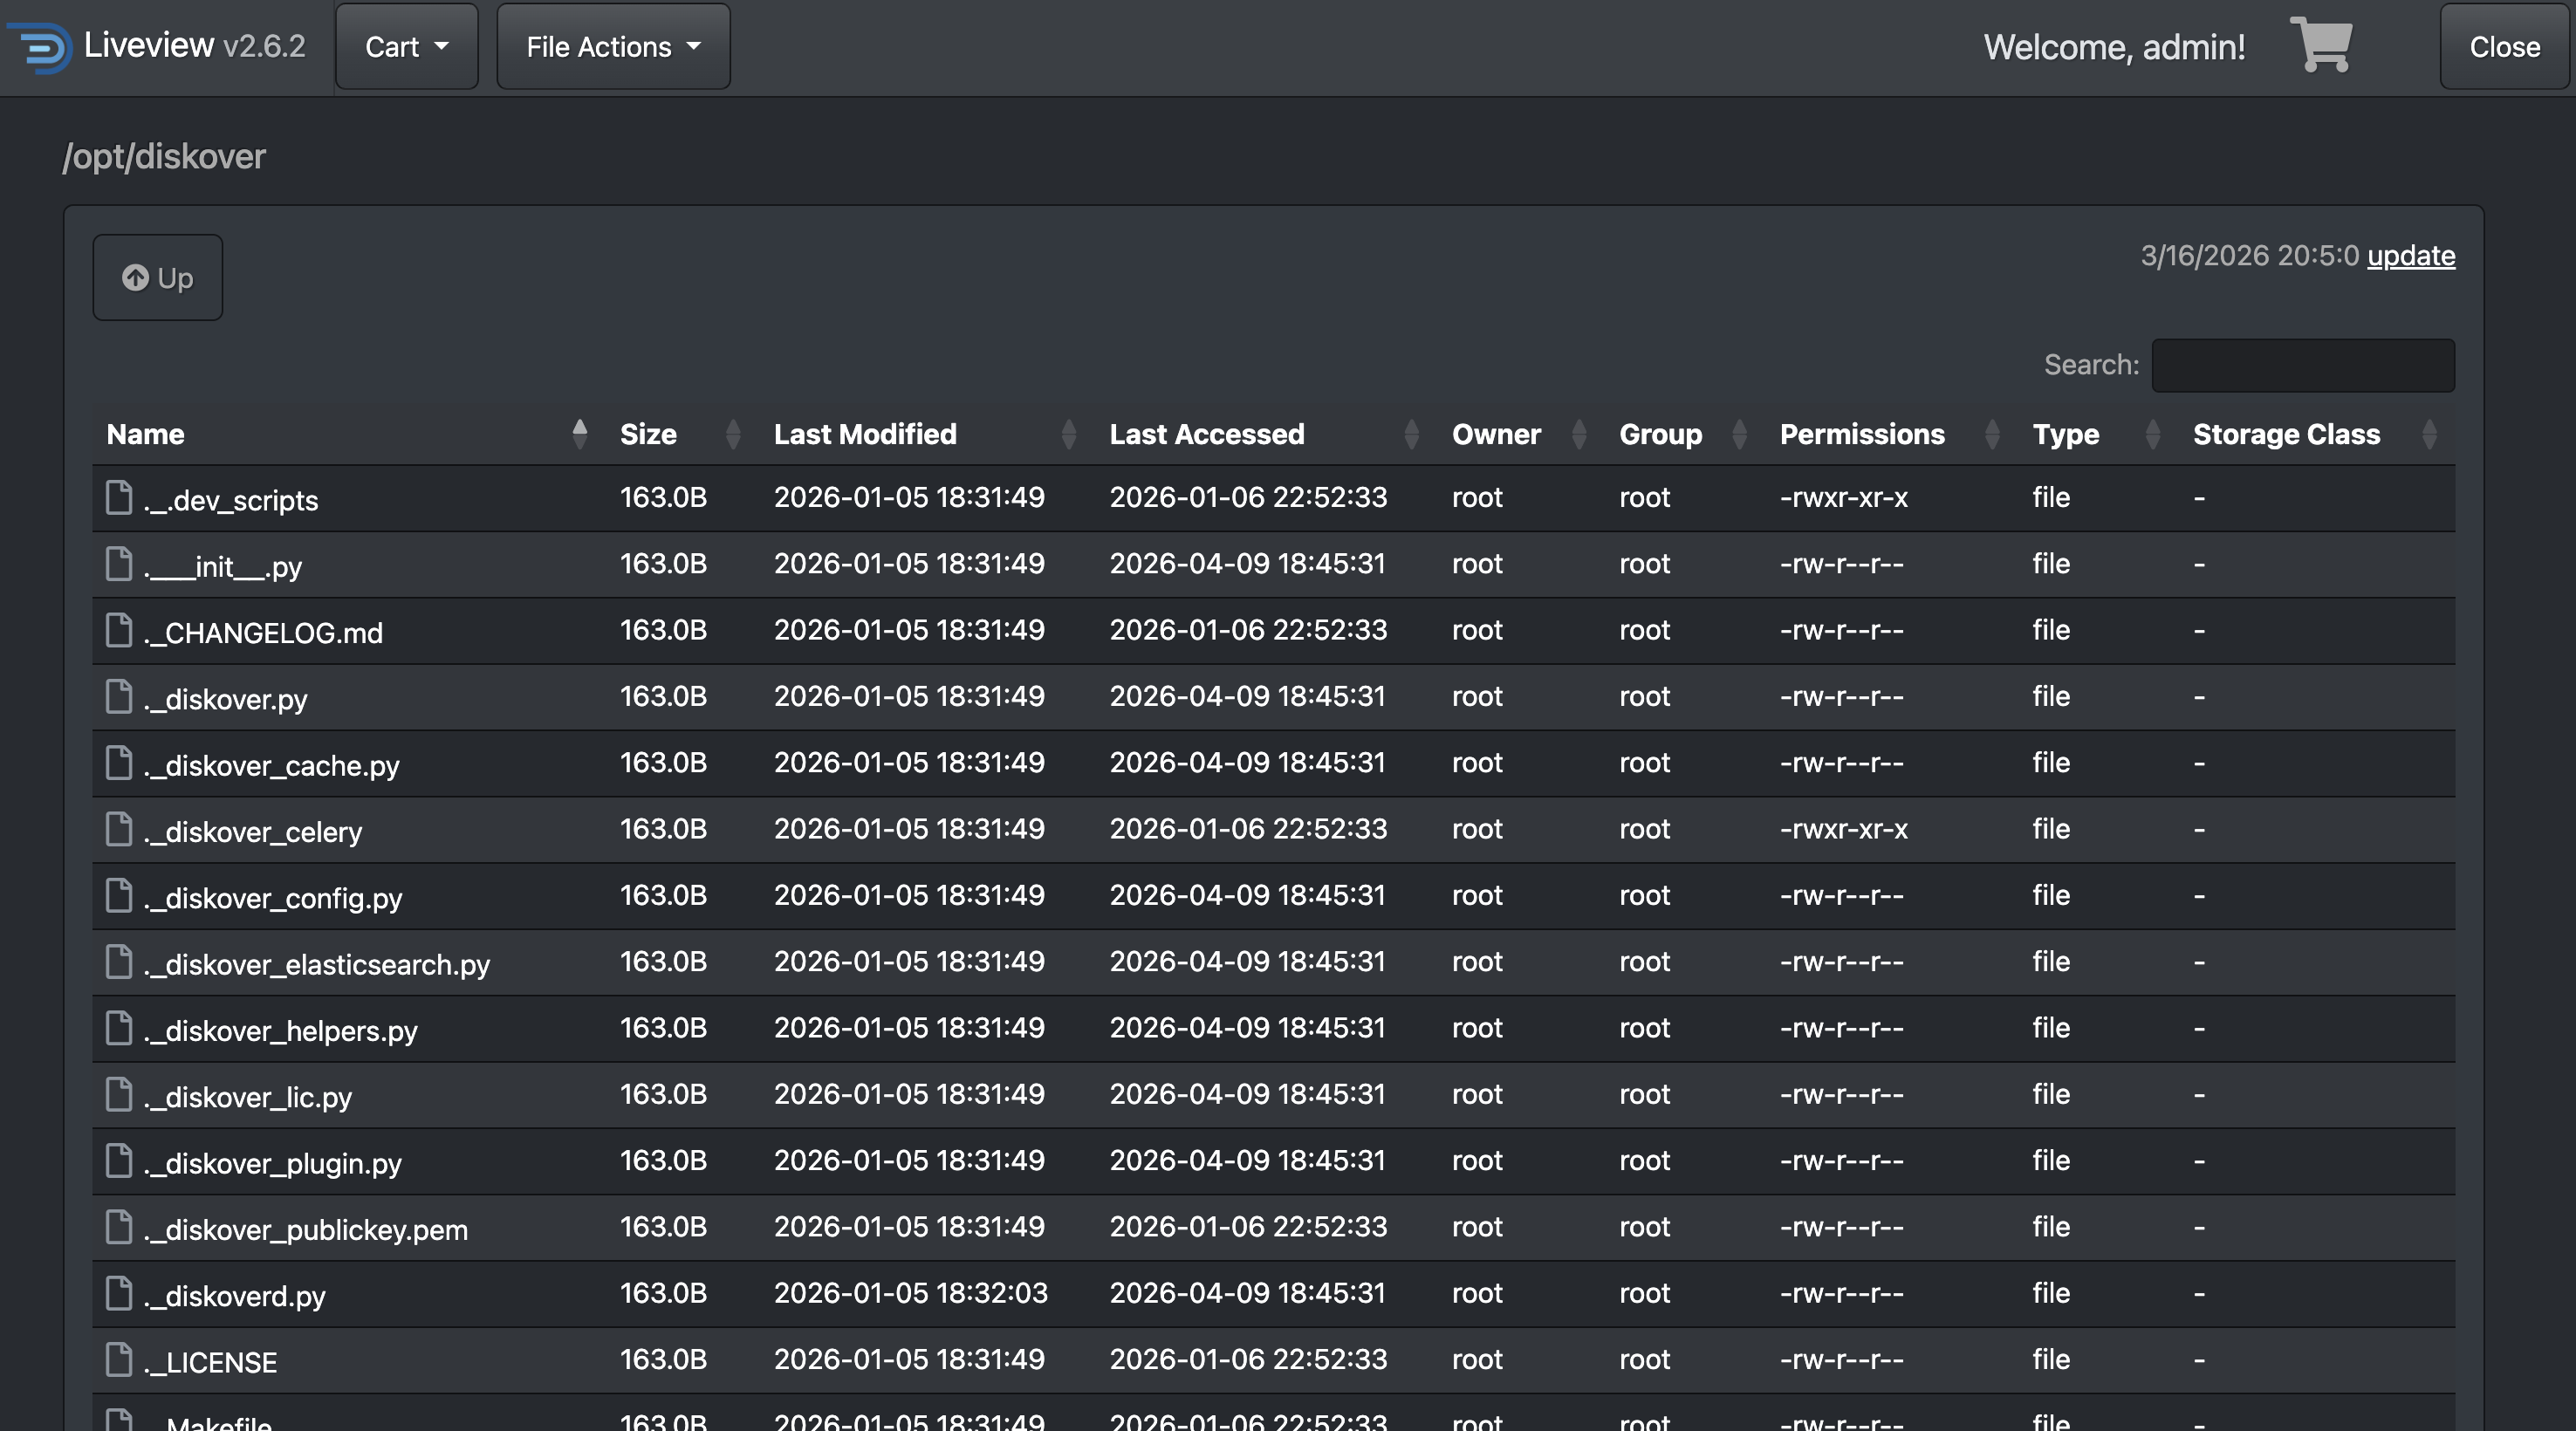Sort table by Size column arrows
Image resolution: width=2576 pixels, height=1431 pixels.
[x=733, y=434]
